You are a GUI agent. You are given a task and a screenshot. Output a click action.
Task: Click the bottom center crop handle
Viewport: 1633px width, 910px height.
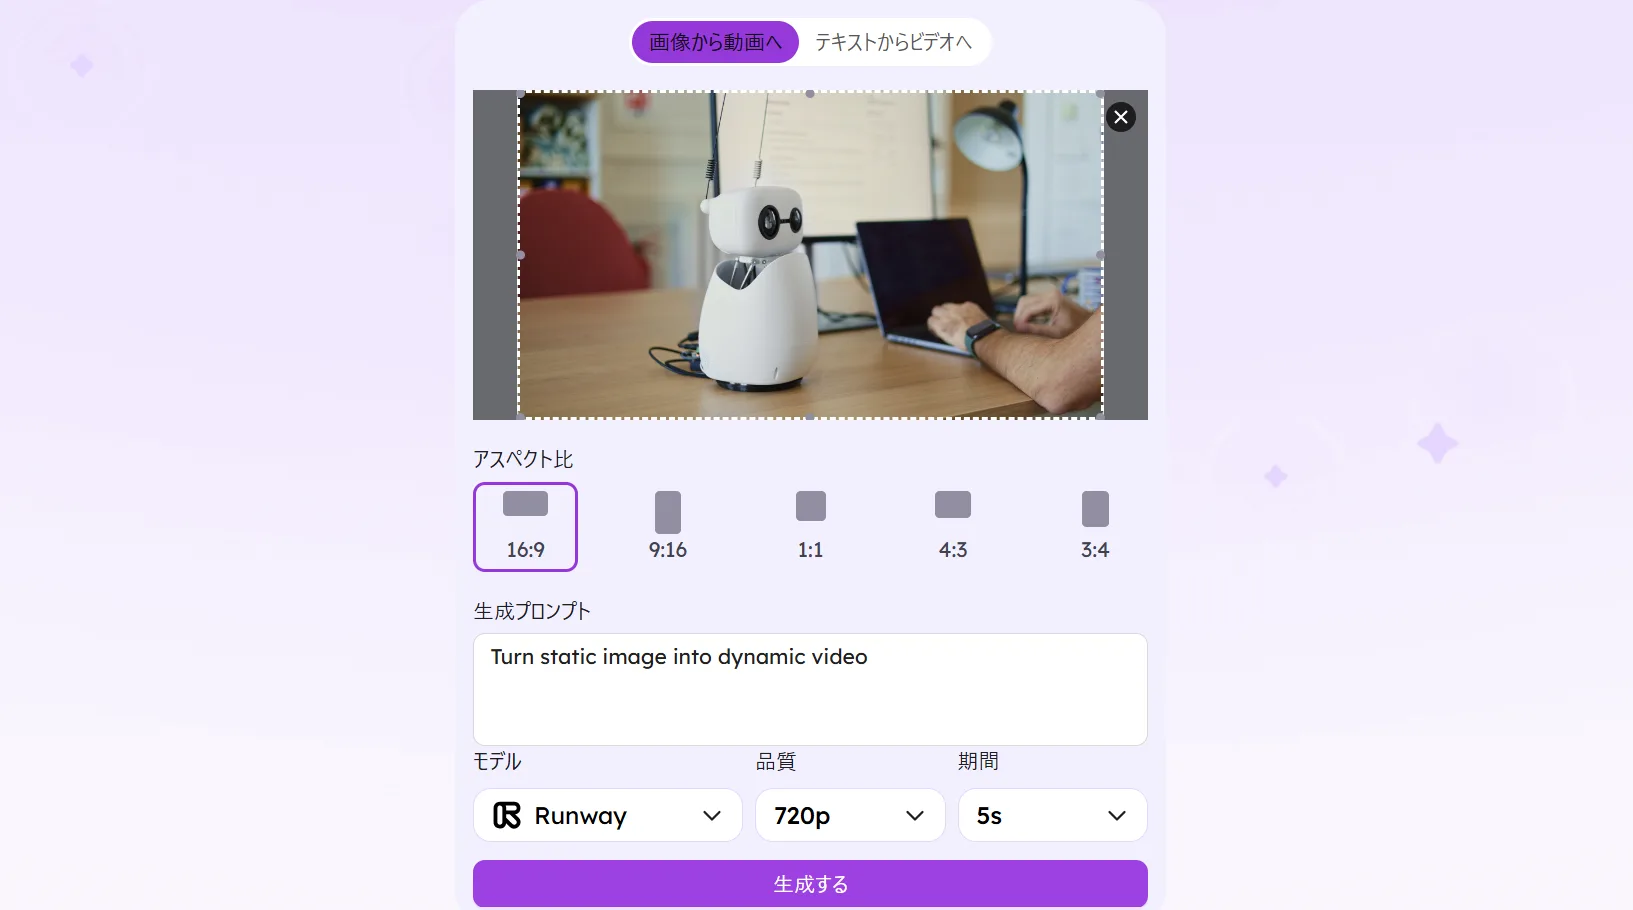tap(810, 416)
